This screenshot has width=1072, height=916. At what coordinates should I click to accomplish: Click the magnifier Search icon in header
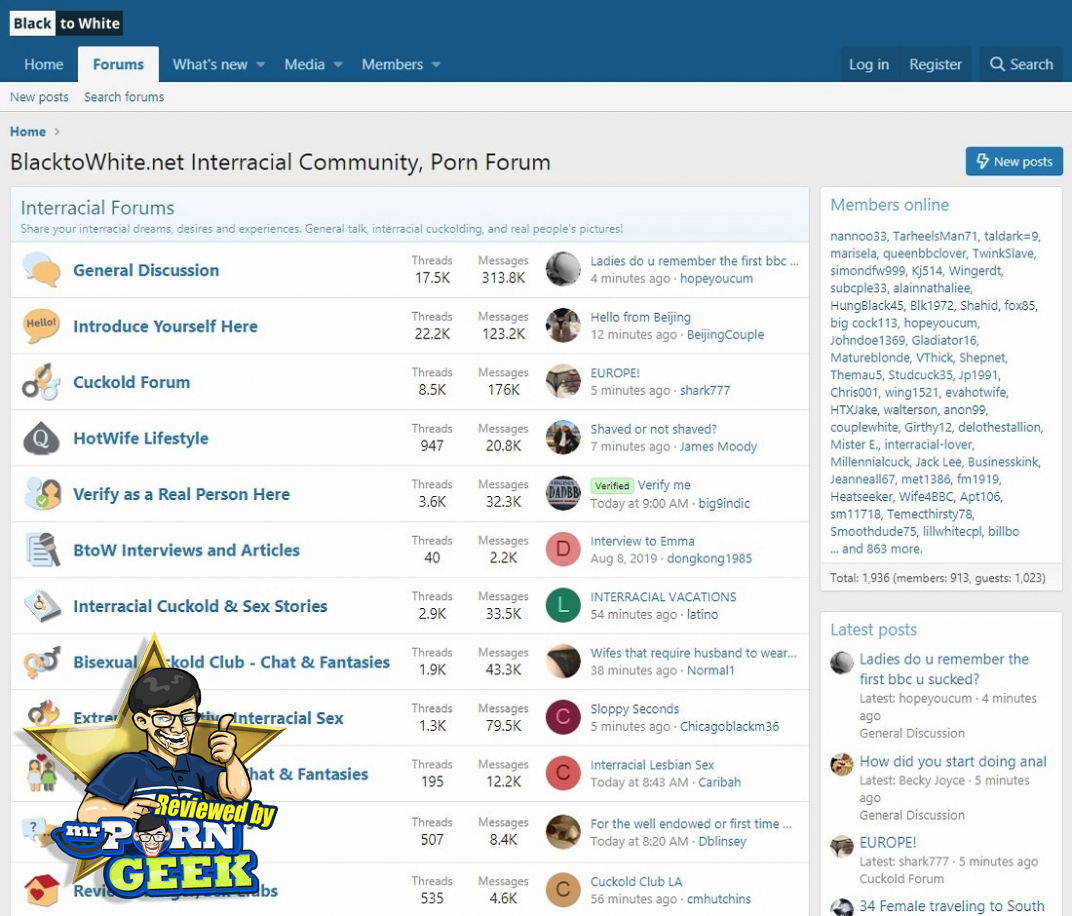point(997,64)
